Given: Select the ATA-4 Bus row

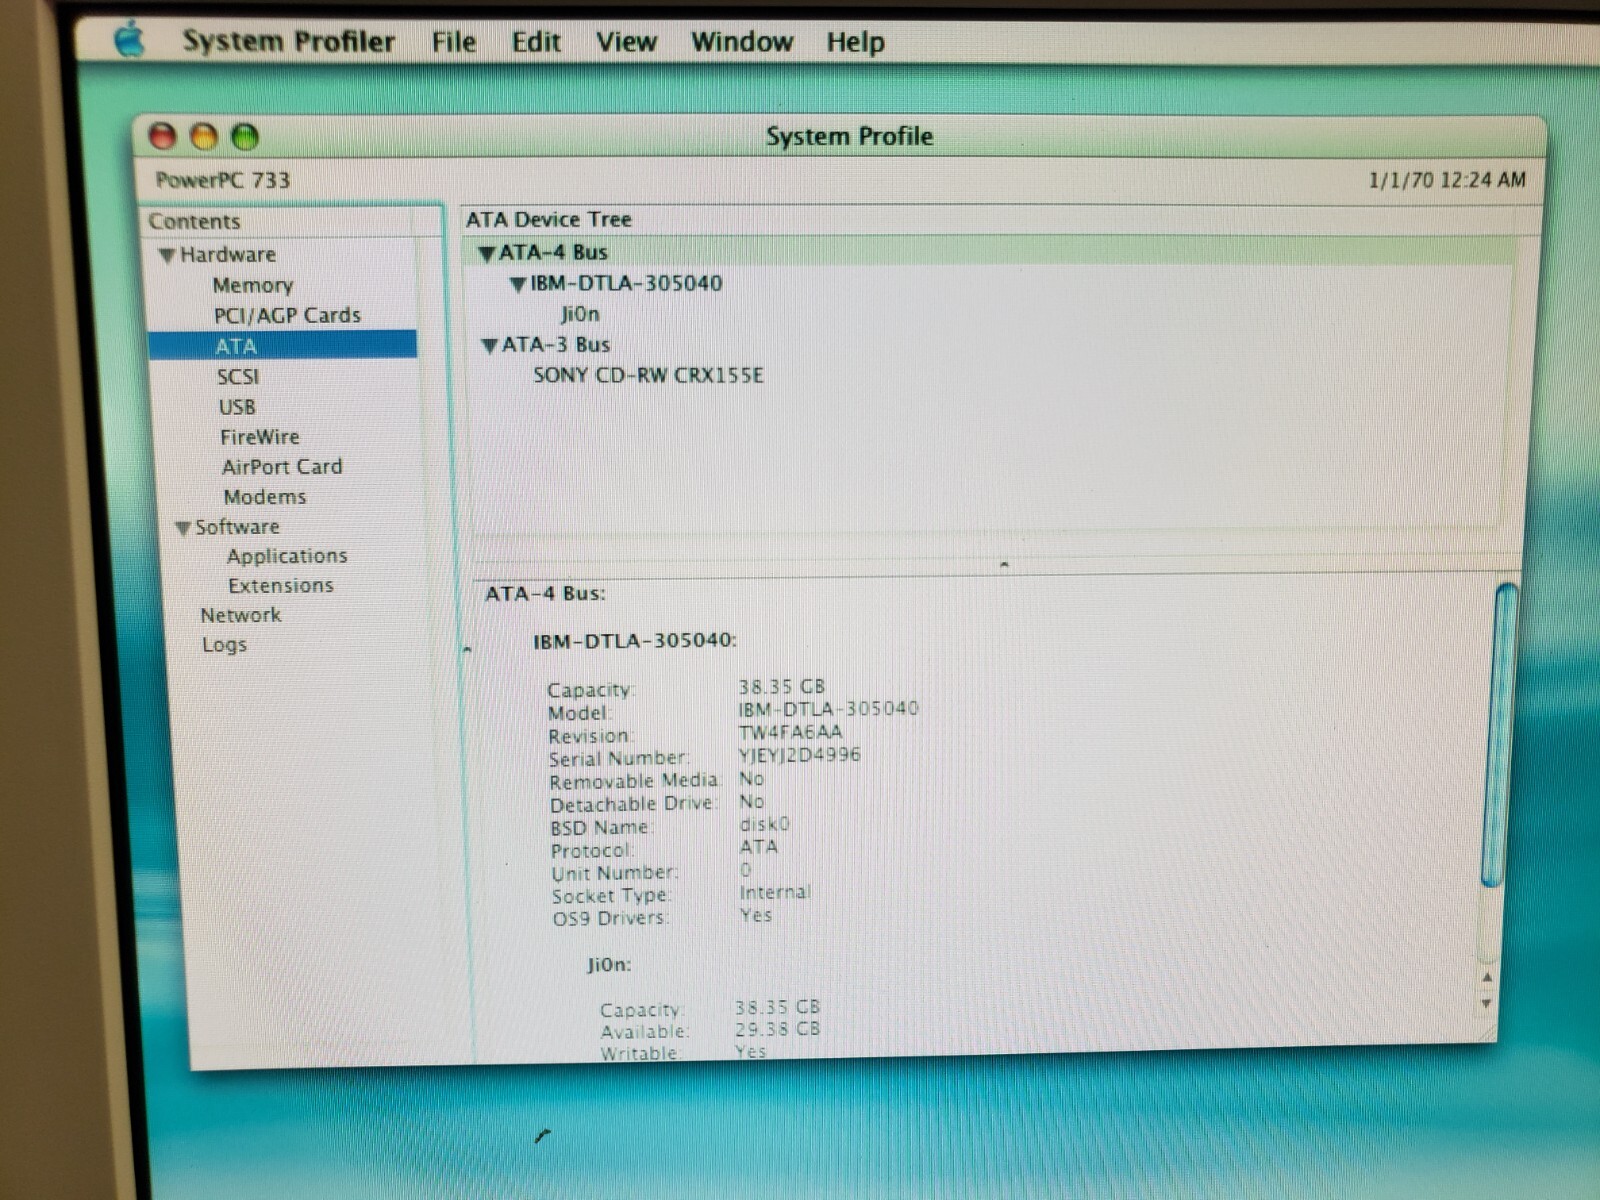Looking at the screenshot, I should coord(990,252).
